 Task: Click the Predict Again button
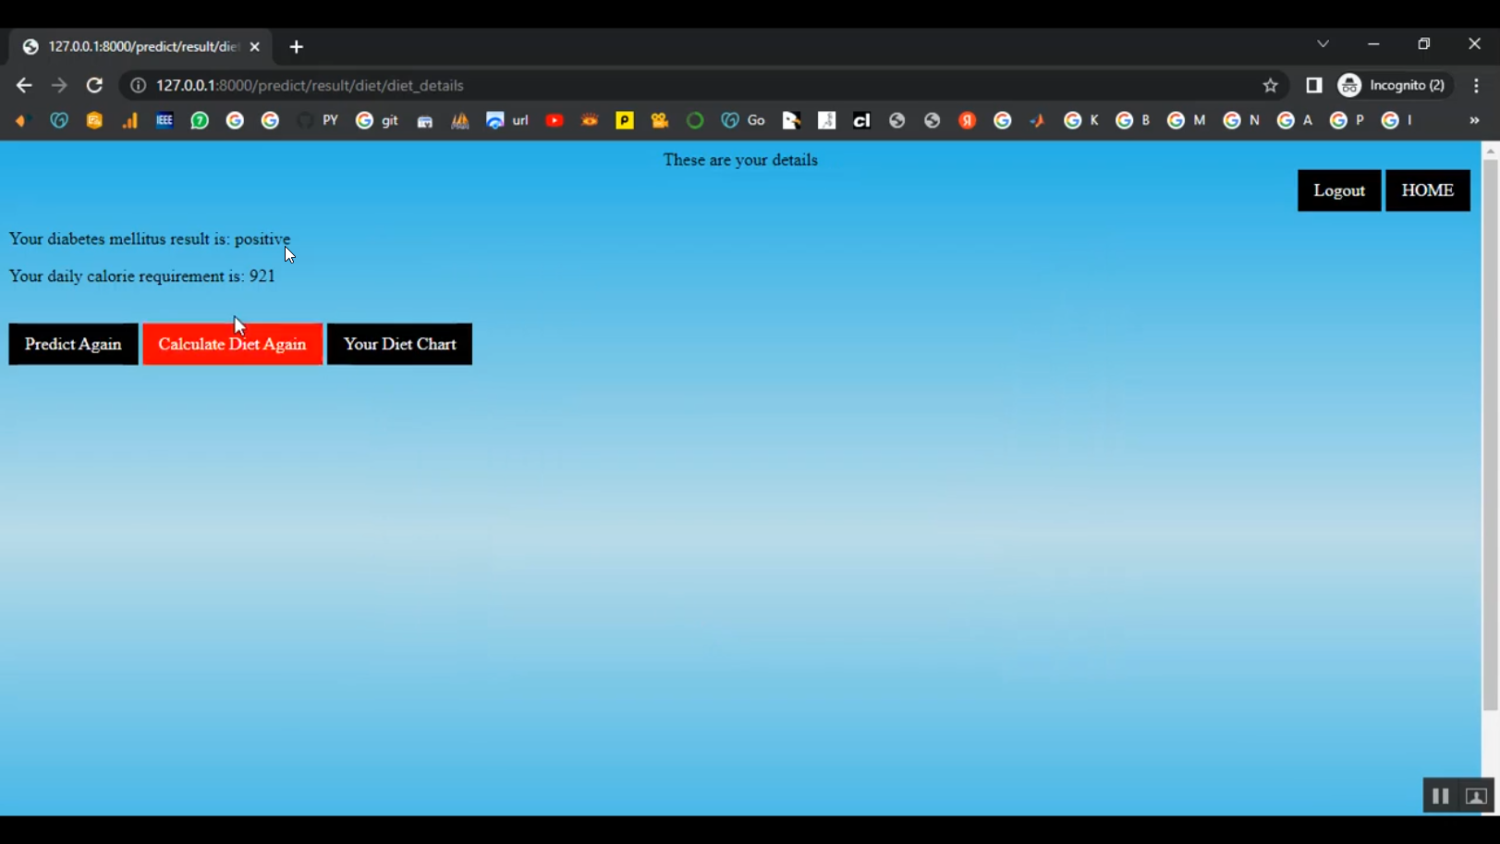[x=73, y=344]
